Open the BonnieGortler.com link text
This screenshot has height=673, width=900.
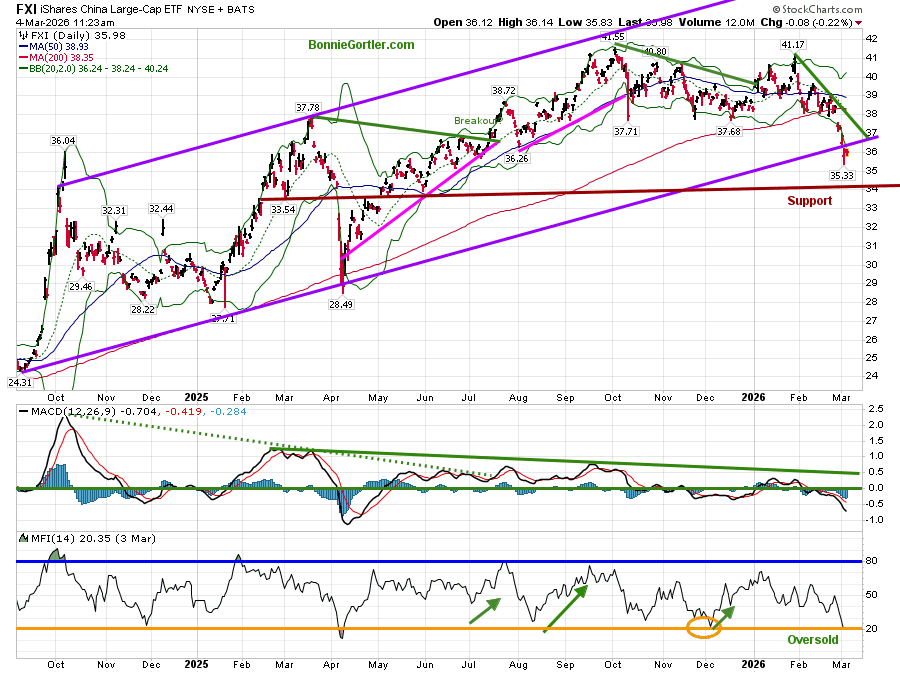361,45
